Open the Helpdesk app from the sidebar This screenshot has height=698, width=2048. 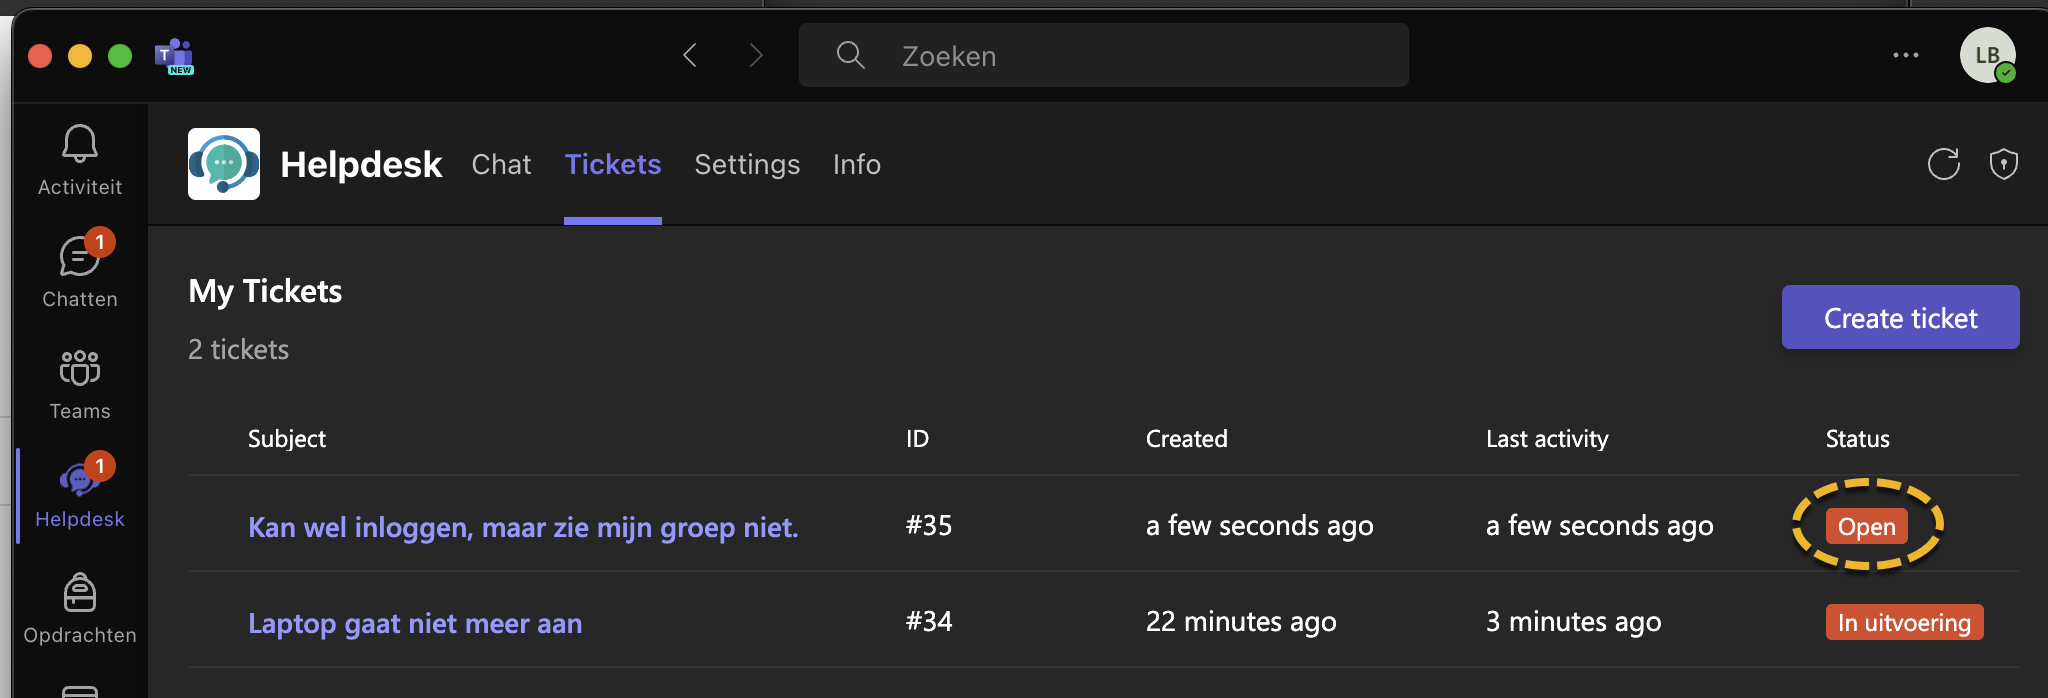point(80,492)
